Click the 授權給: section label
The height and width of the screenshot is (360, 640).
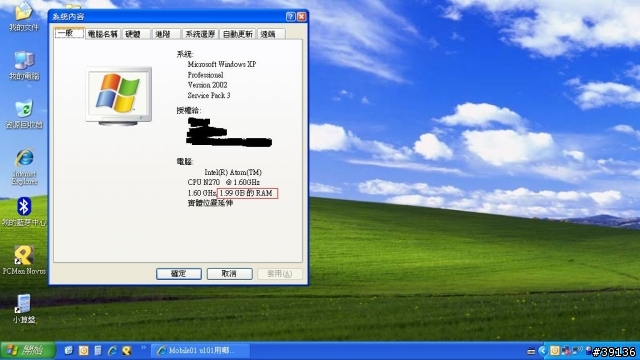[189, 111]
